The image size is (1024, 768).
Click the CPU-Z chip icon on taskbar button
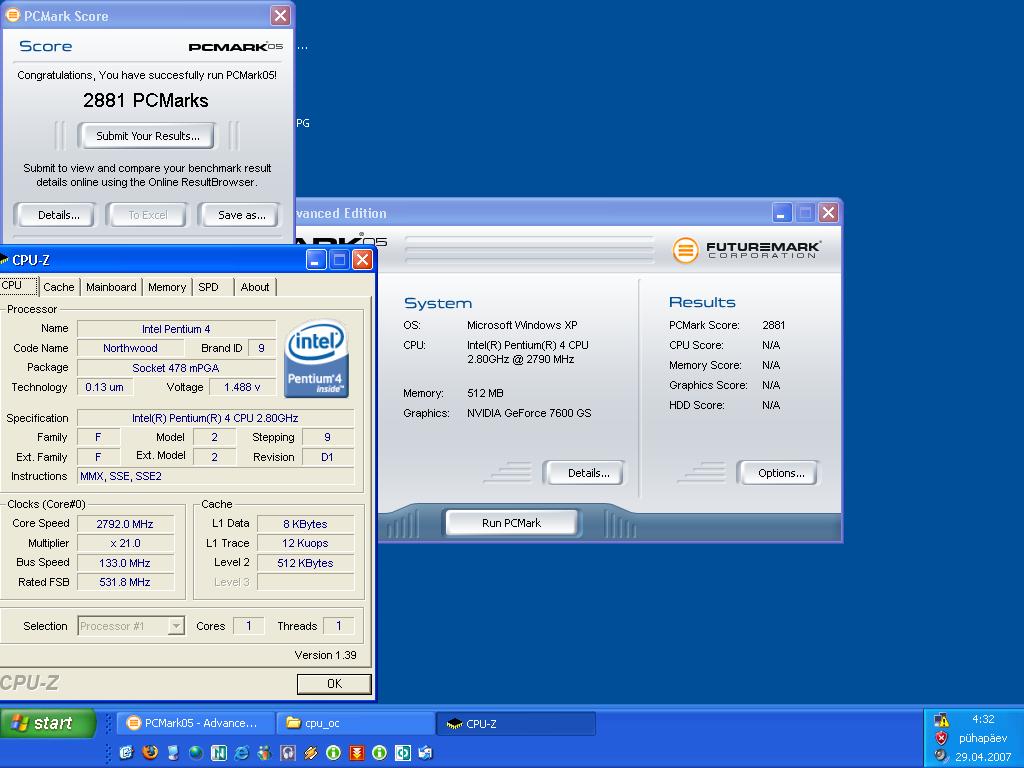coord(454,724)
